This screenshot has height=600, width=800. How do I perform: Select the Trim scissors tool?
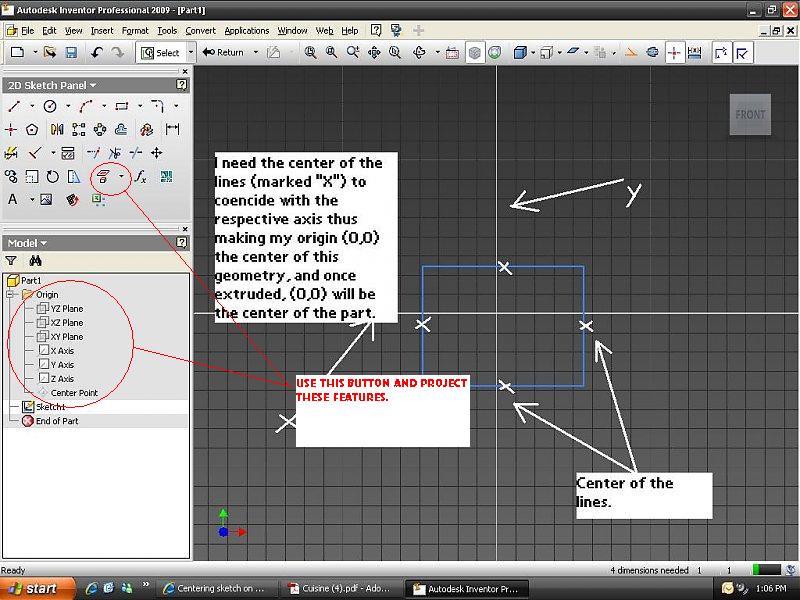click(x=115, y=153)
